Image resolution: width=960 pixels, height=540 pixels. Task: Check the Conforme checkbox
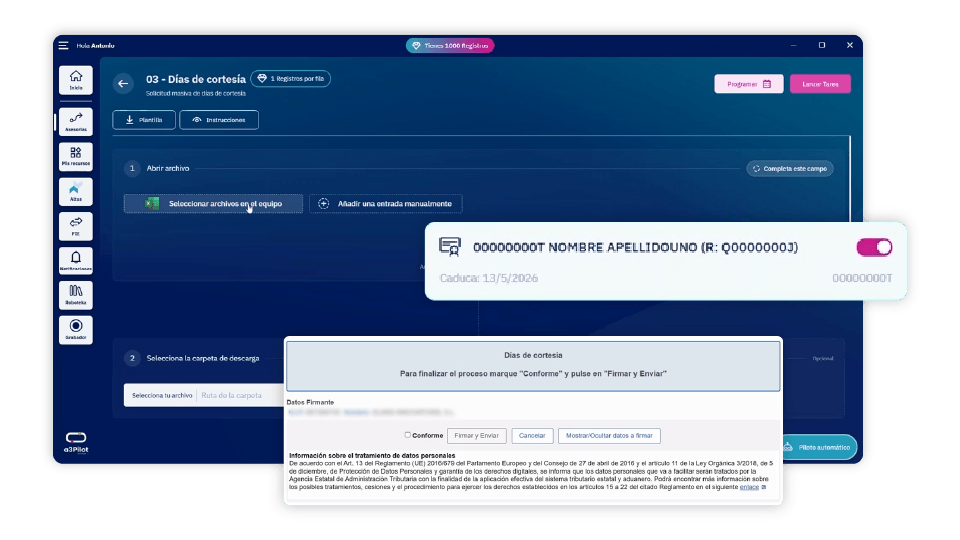tap(407, 435)
